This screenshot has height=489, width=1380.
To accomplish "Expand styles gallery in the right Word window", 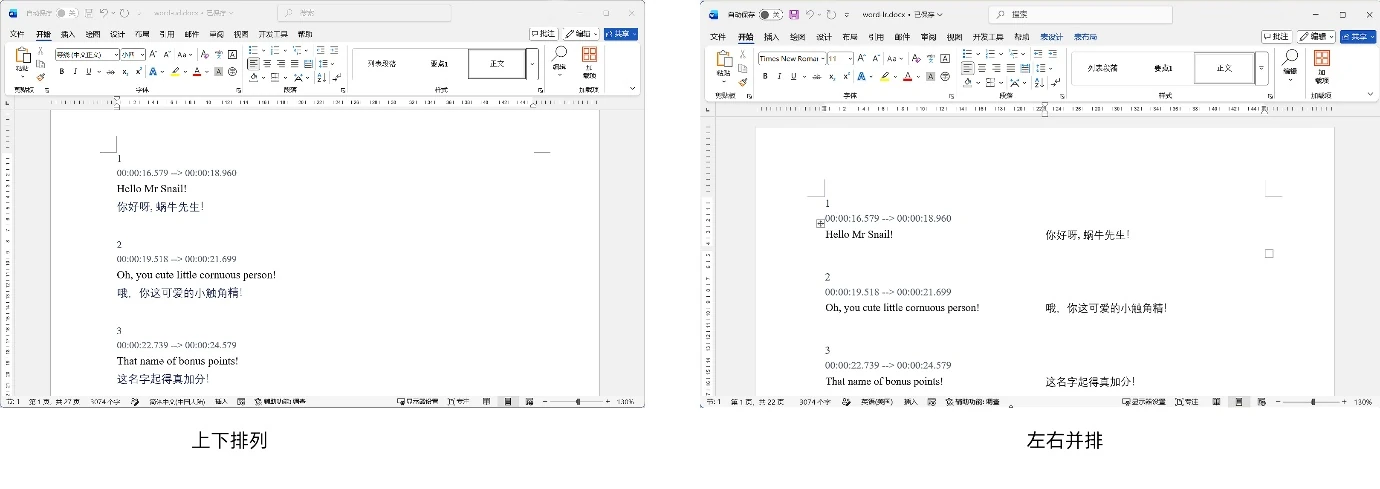I will pyautogui.click(x=1261, y=68).
